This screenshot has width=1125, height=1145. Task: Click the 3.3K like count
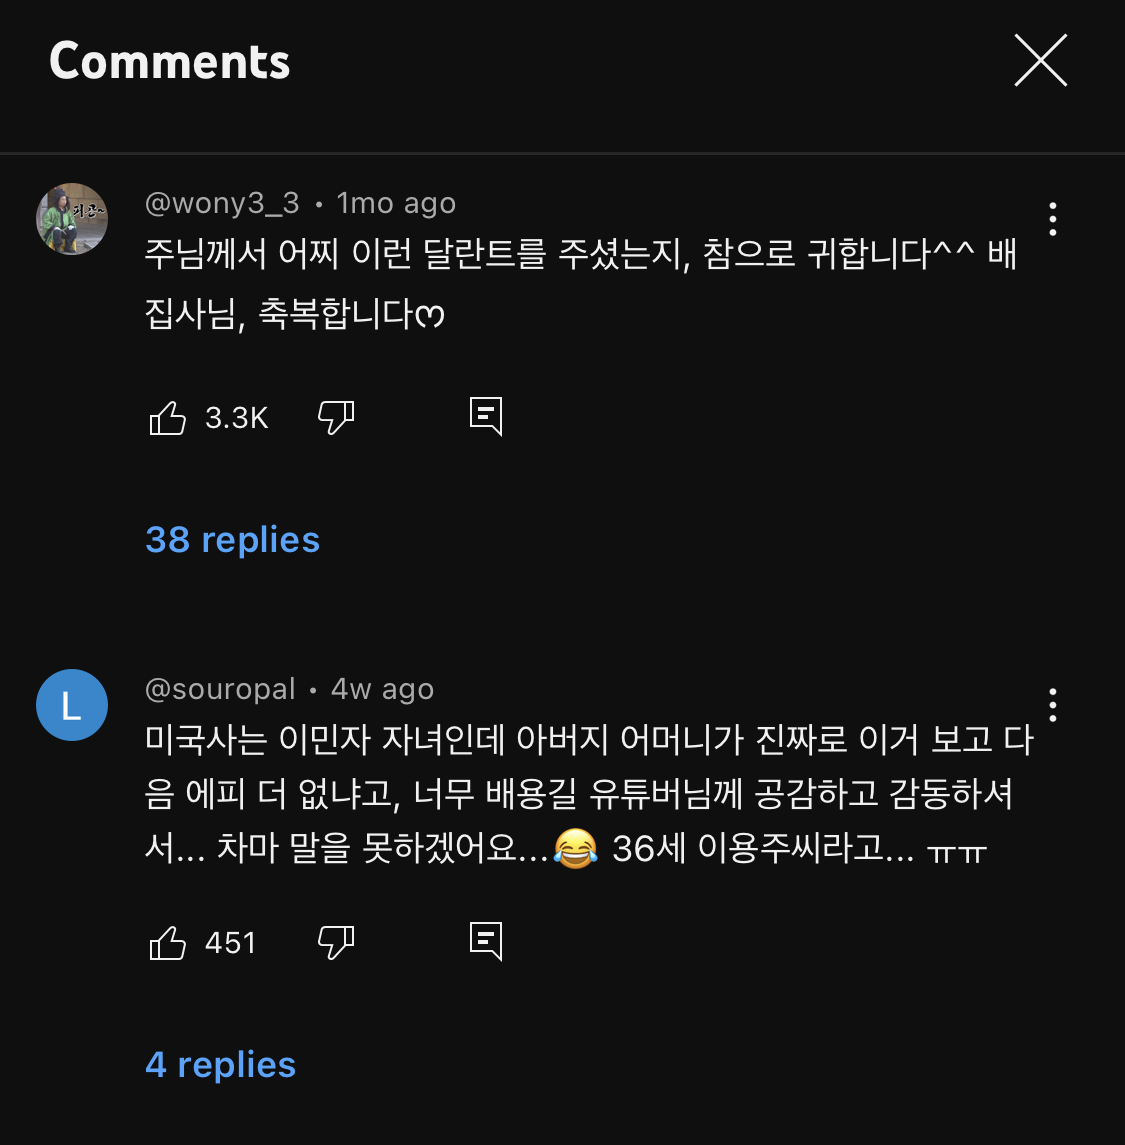tap(237, 417)
